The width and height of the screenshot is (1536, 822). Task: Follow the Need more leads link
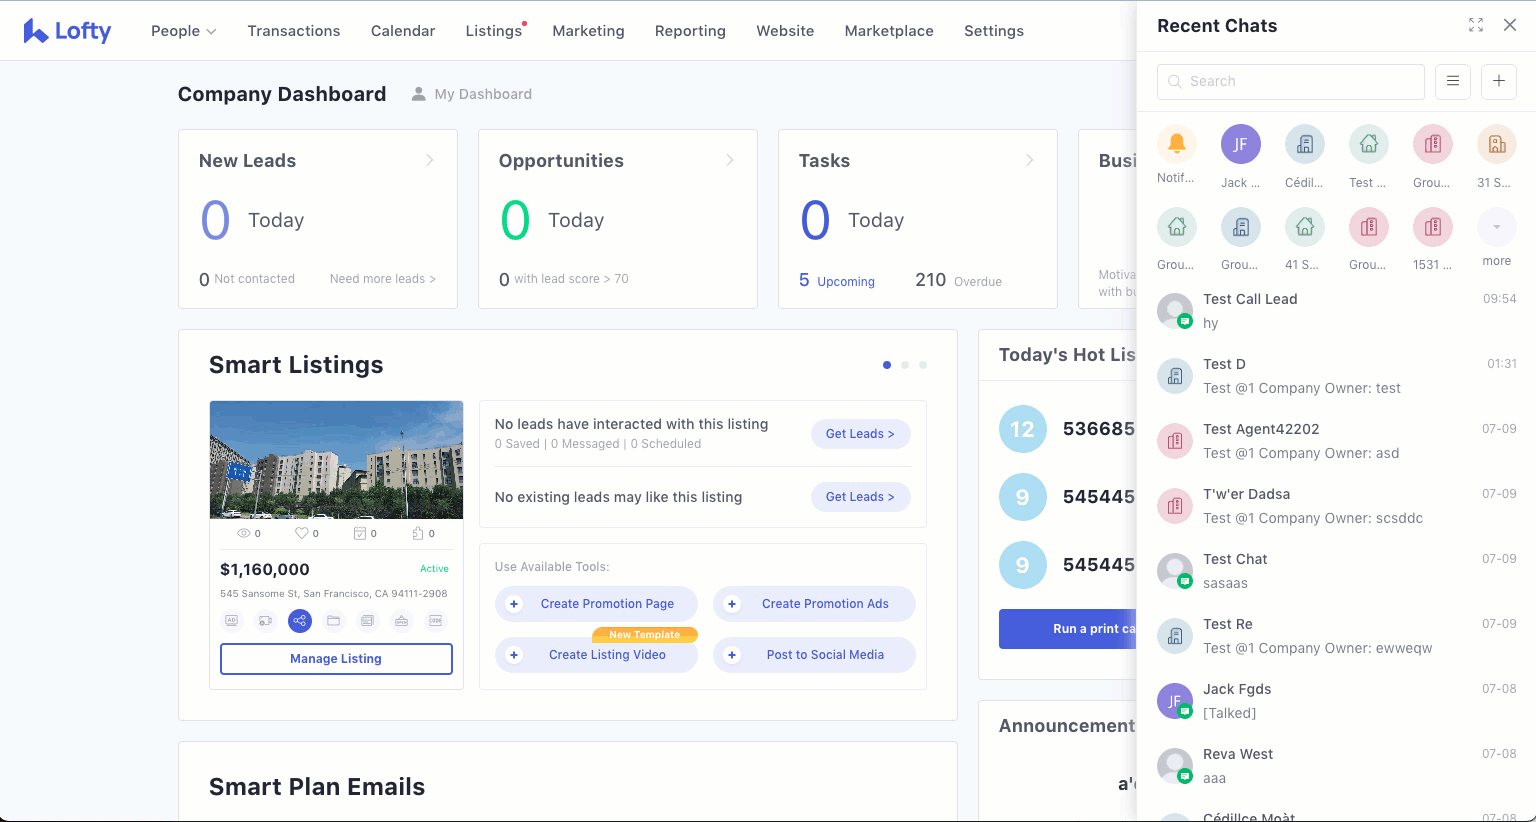tap(383, 279)
